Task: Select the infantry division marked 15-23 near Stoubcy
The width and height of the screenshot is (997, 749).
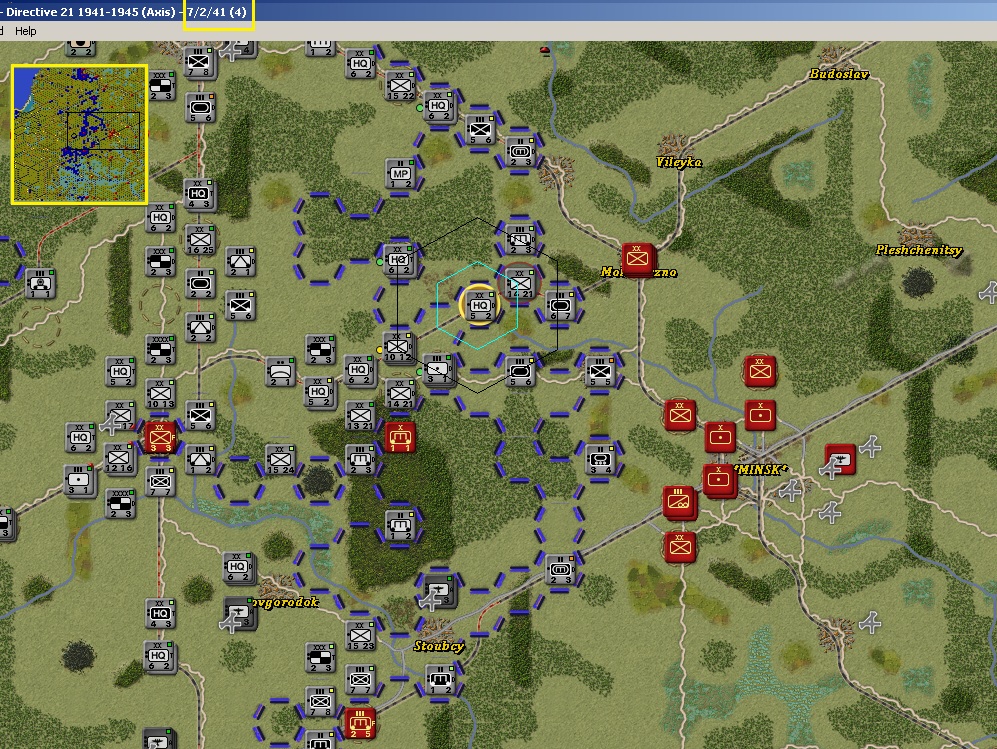Action: (360, 634)
